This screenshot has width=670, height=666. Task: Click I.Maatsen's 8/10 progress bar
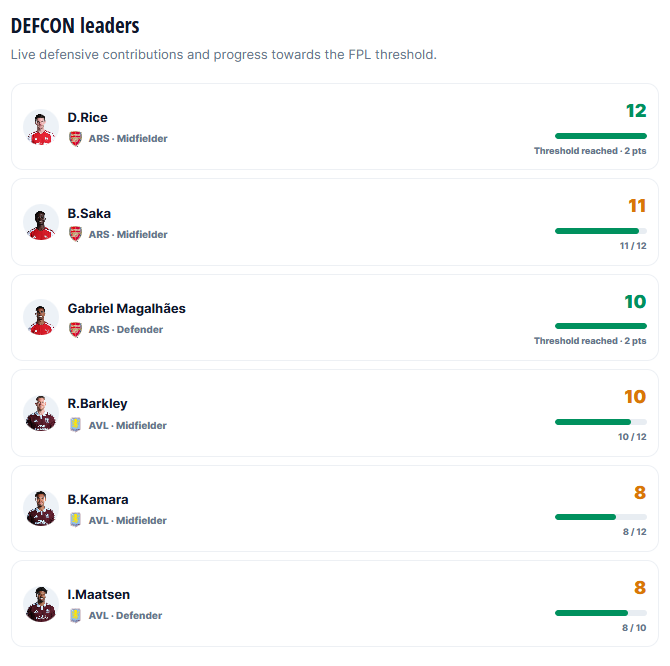click(601, 613)
